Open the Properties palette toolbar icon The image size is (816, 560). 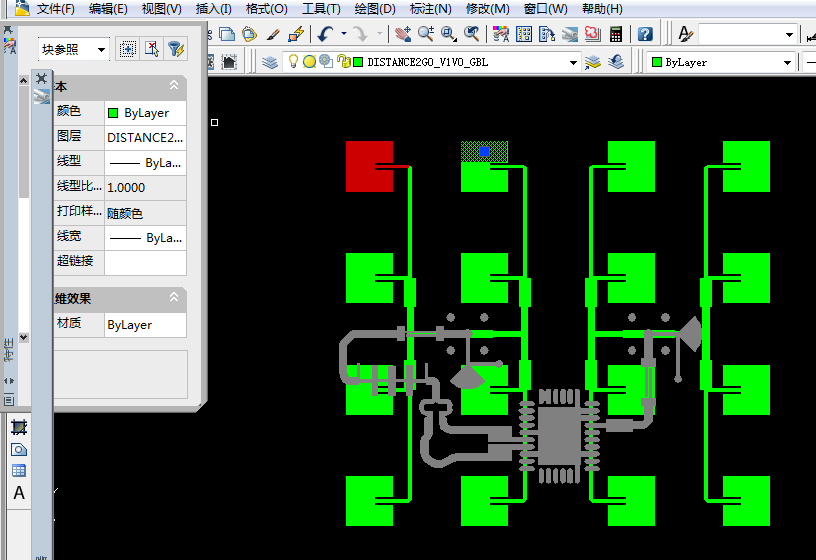[501, 34]
